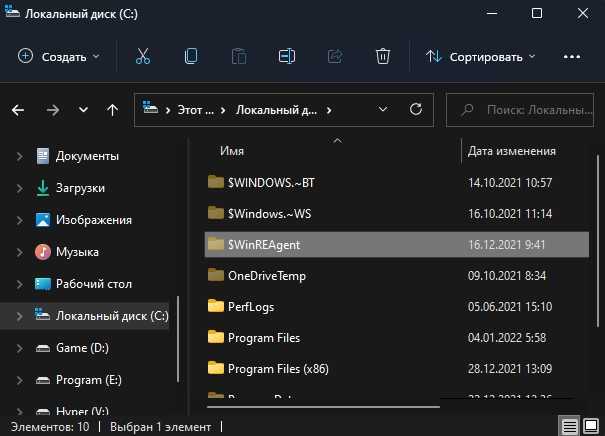Click the Copy icon in toolbar
Screen dimensions: 605x436
191,56
